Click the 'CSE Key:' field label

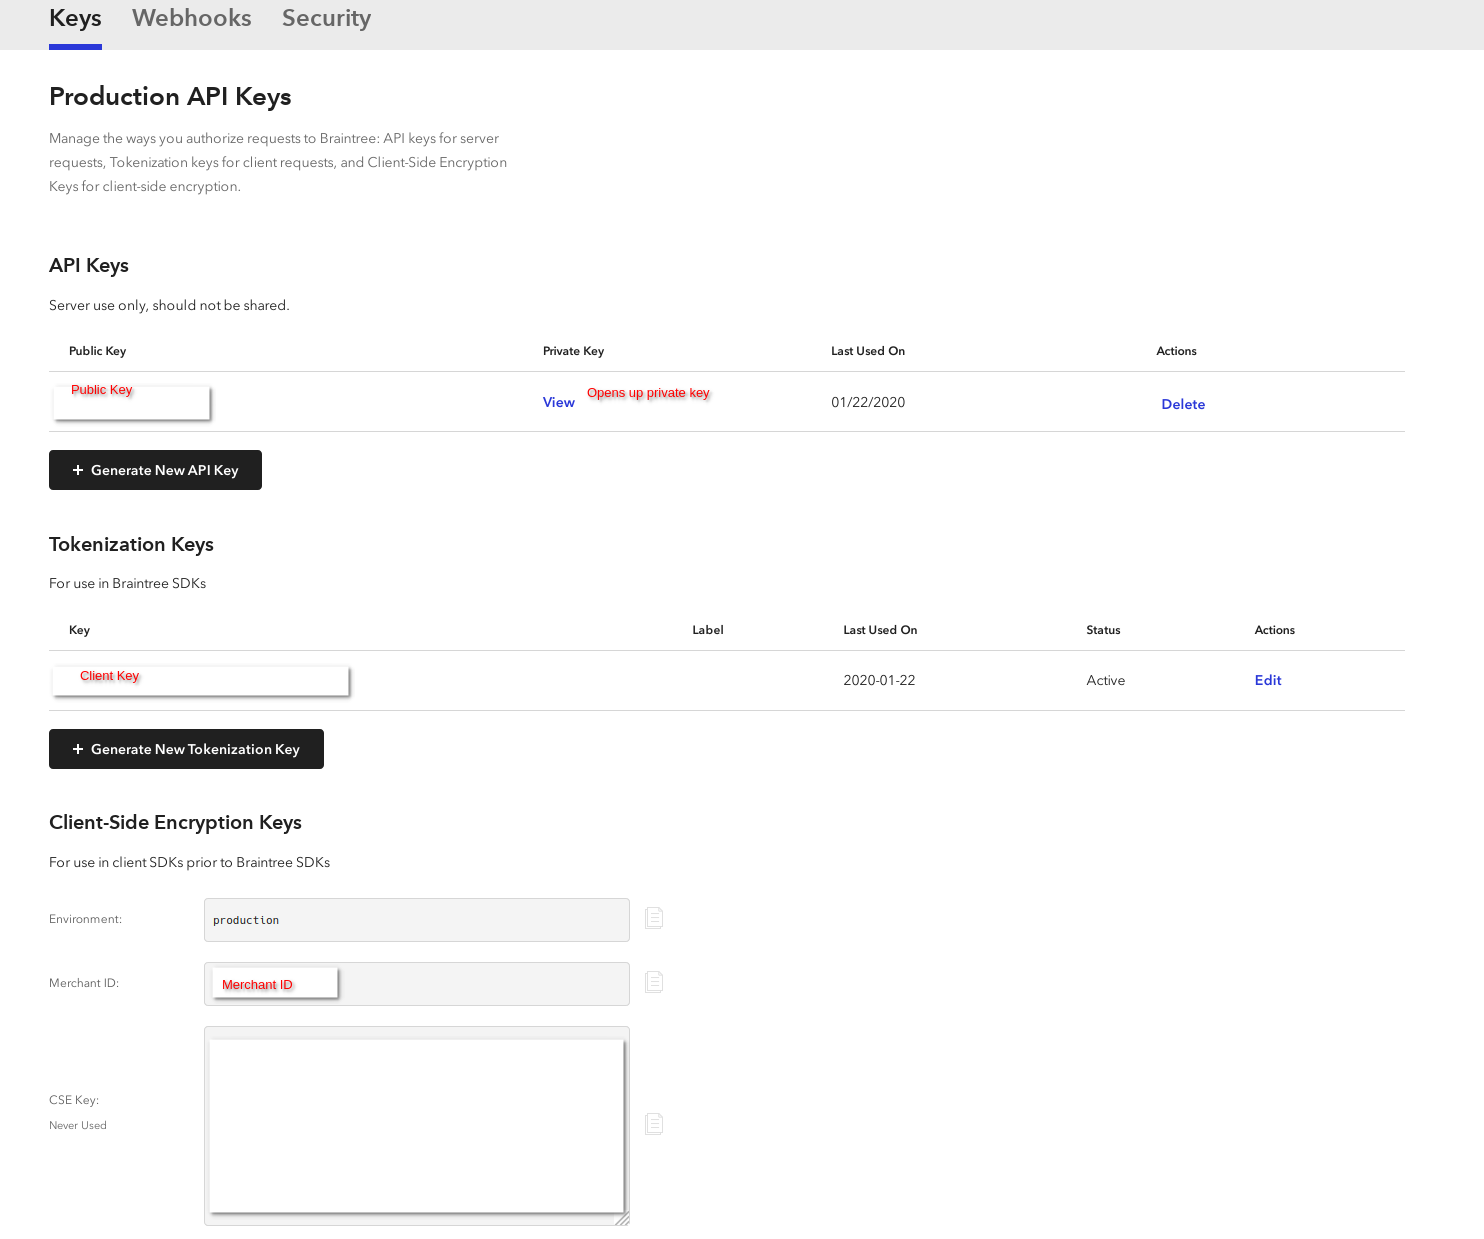(x=74, y=1100)
